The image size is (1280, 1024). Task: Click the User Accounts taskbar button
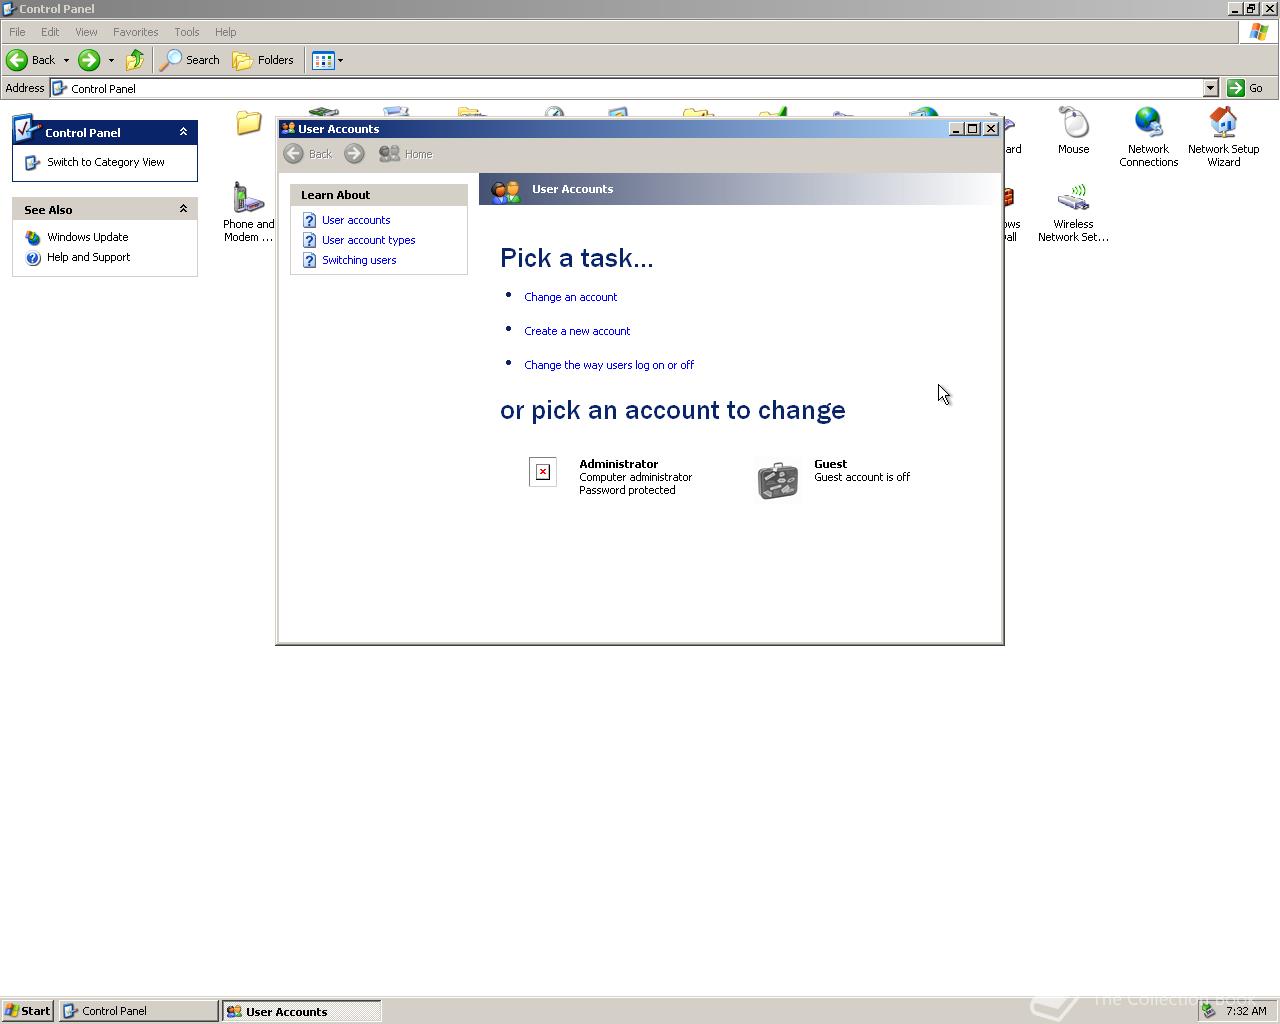(301, 1011)
